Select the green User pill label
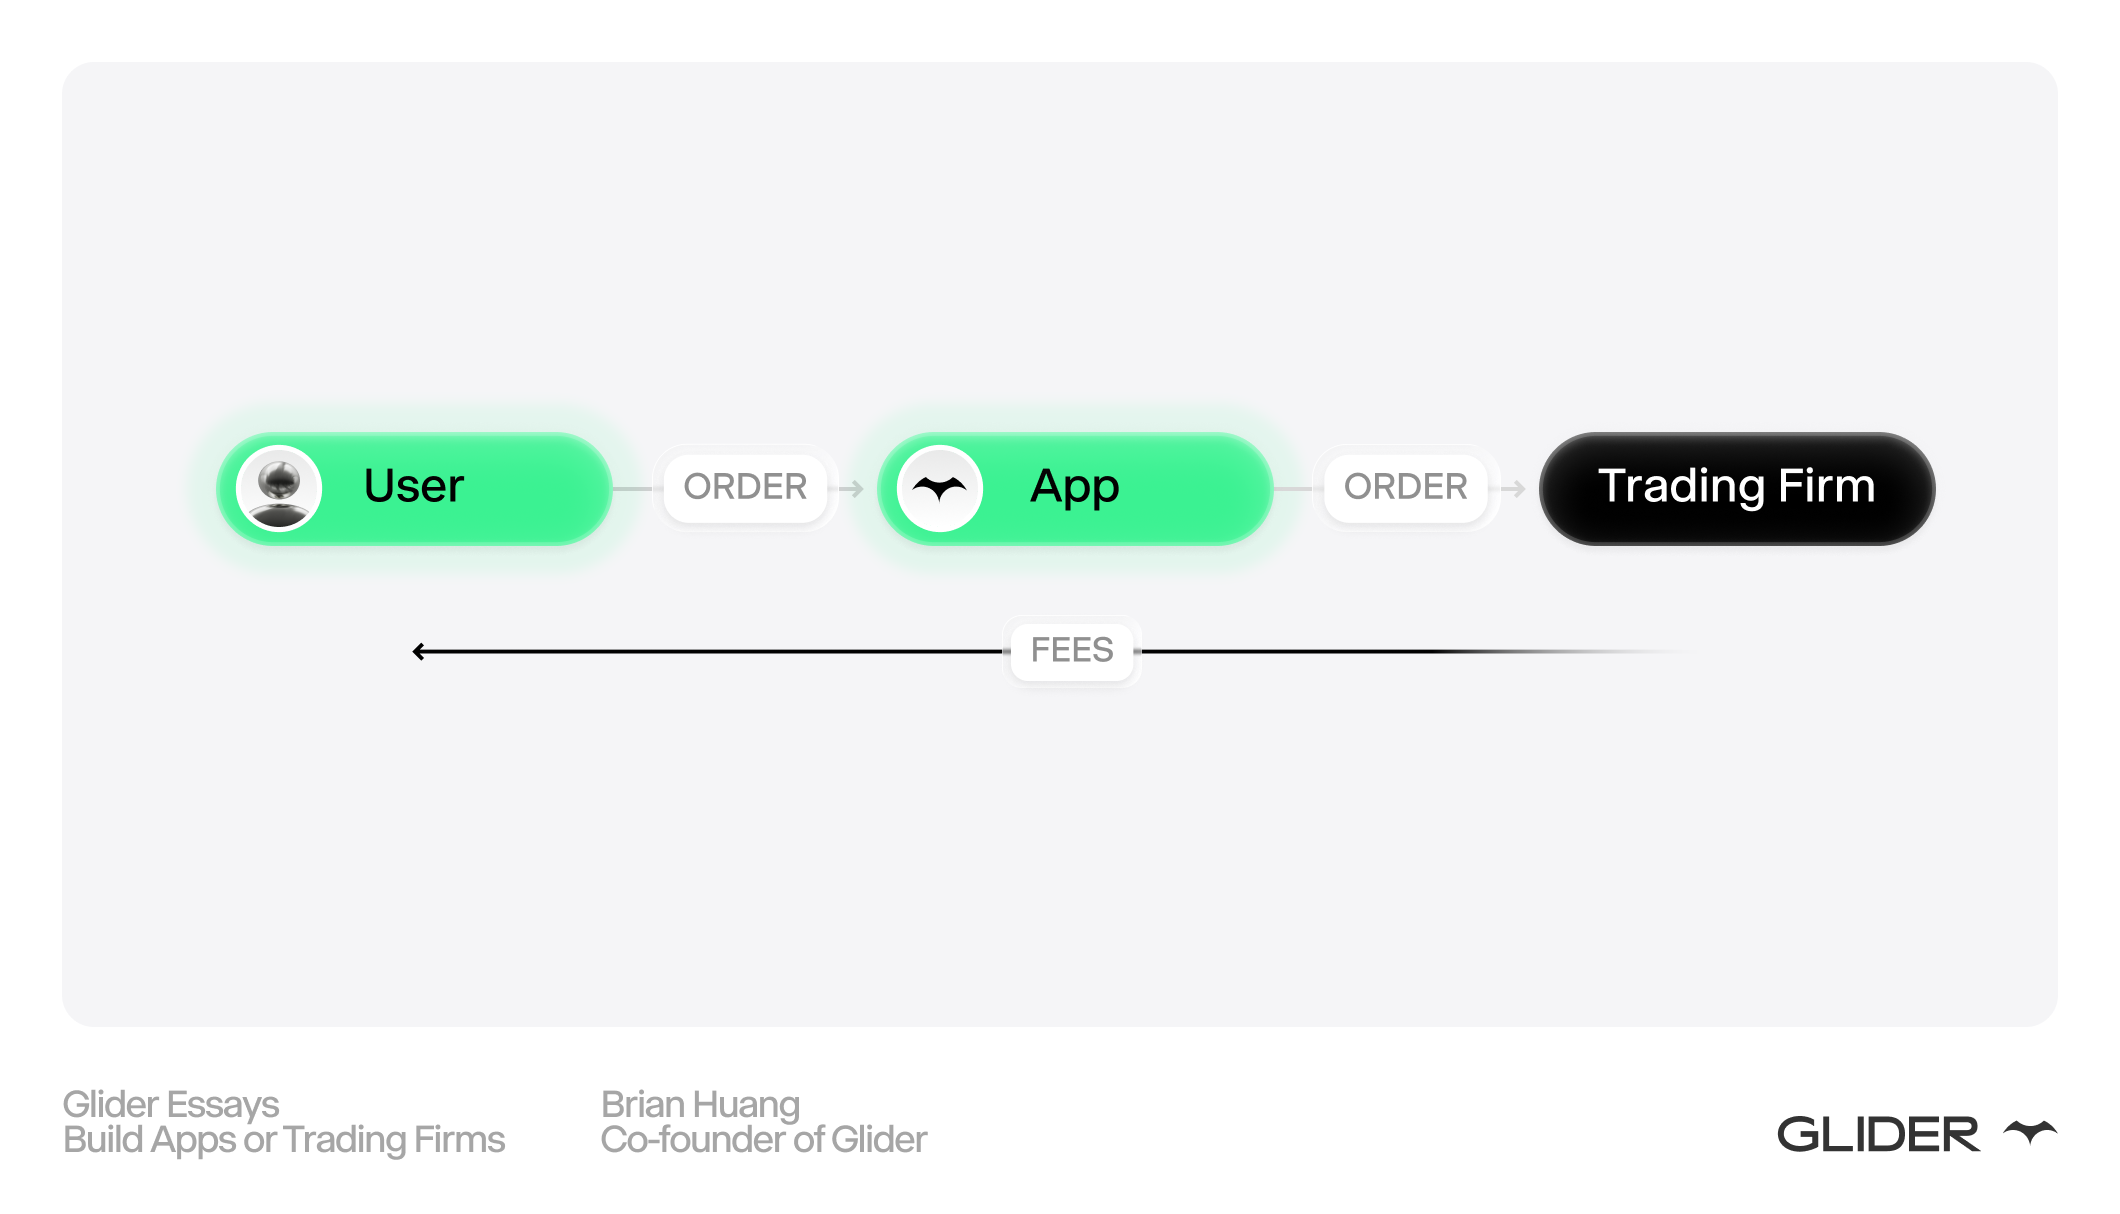 [414, 486]
